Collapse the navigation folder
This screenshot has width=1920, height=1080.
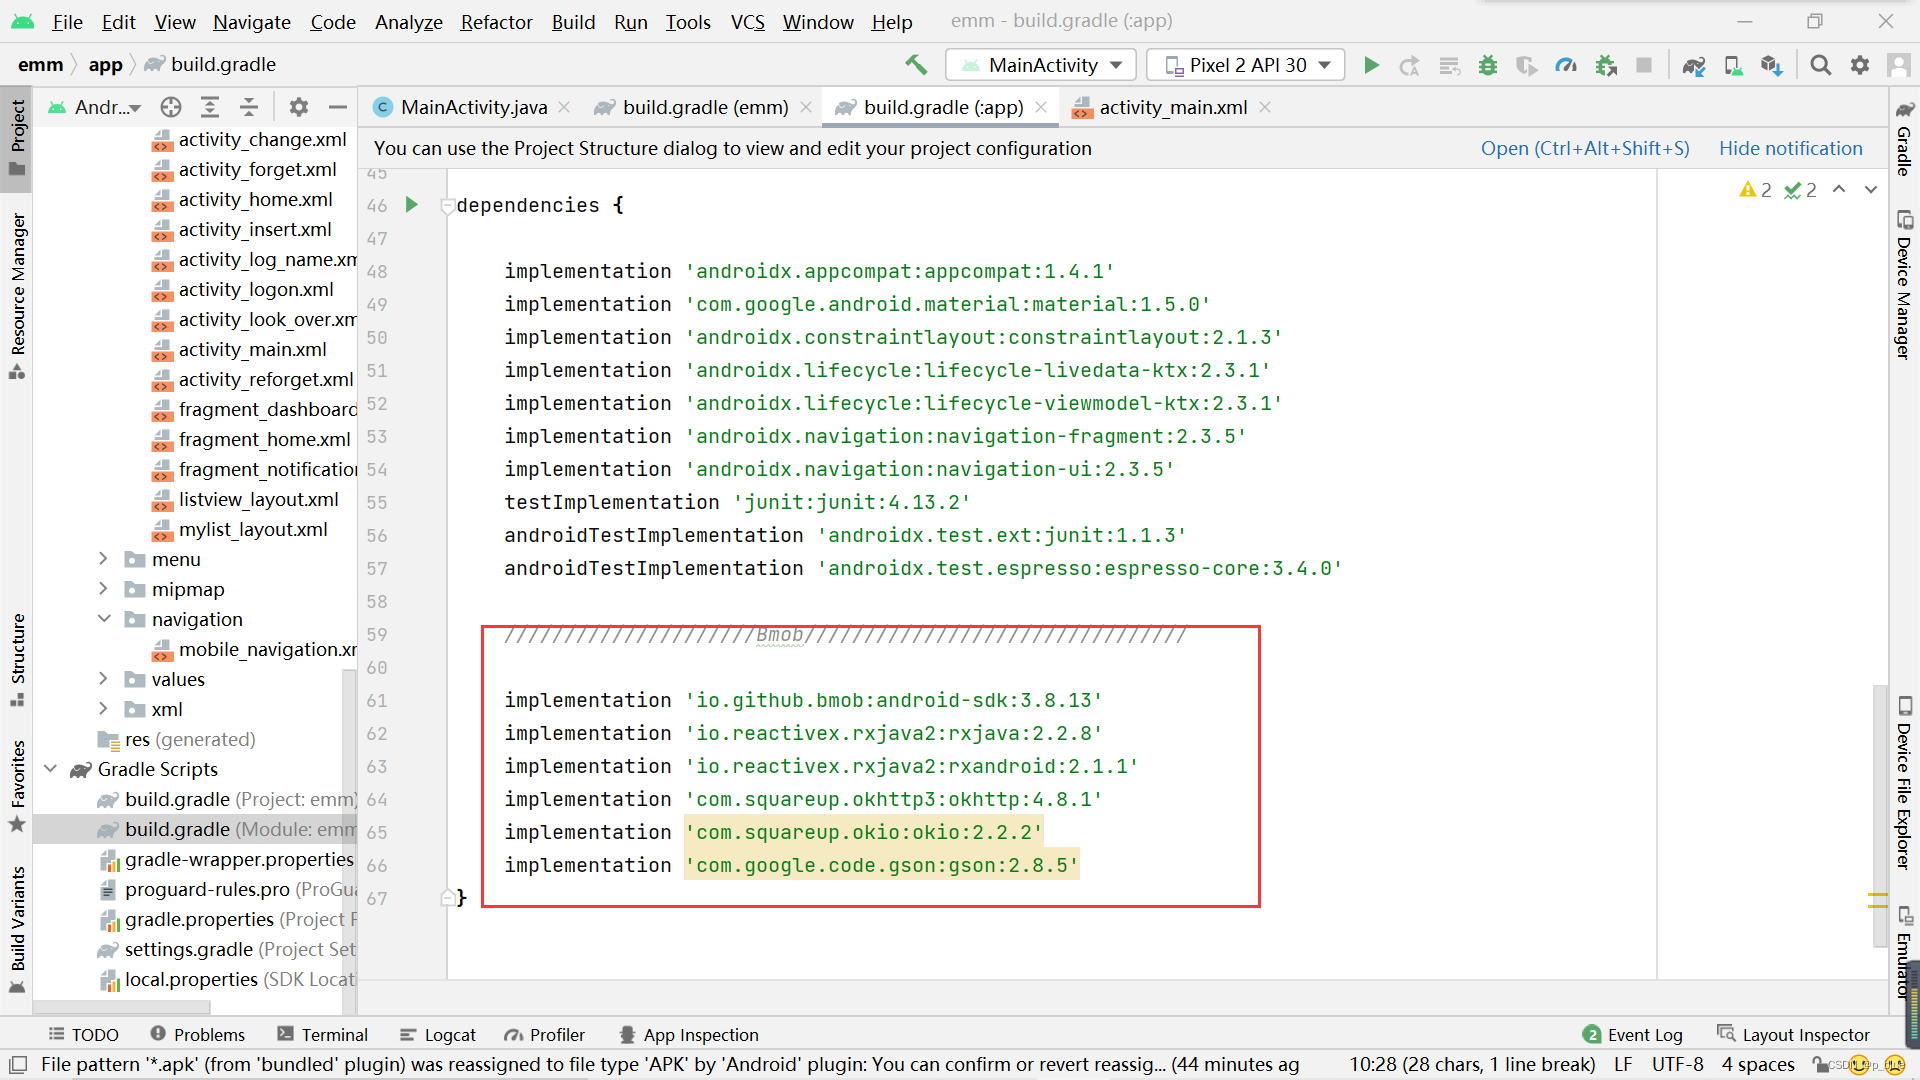click(x=103, y=618)
